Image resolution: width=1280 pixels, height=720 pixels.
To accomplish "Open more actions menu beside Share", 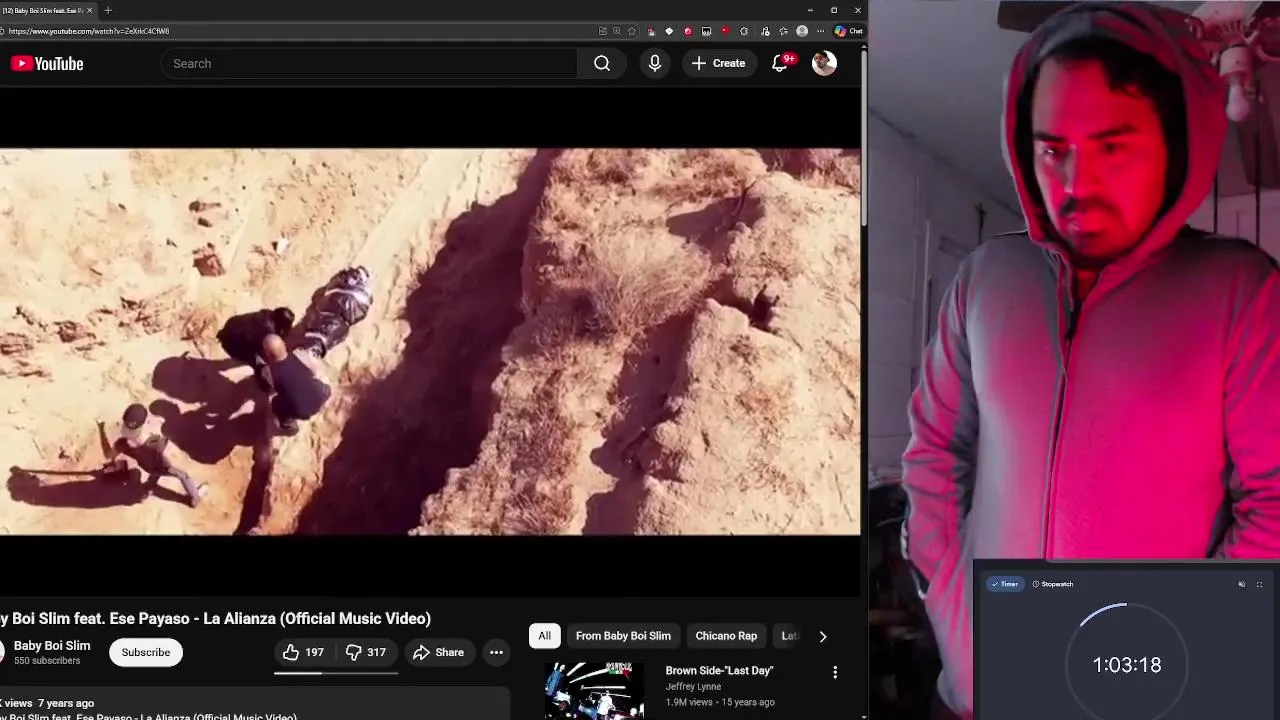I will coord(496,652).
